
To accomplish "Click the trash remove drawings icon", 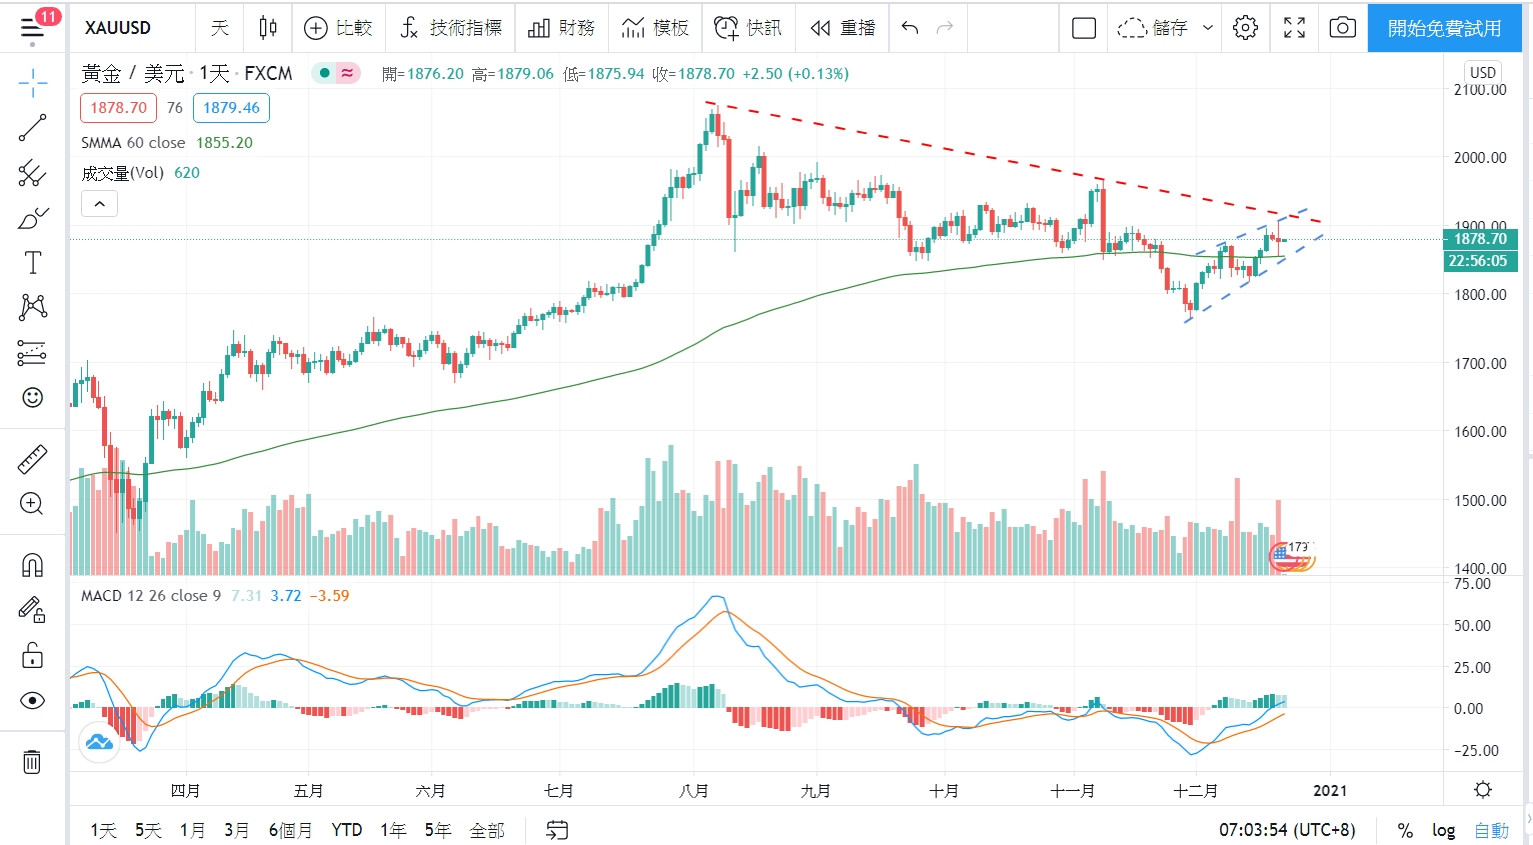I will tap(32, 762).
